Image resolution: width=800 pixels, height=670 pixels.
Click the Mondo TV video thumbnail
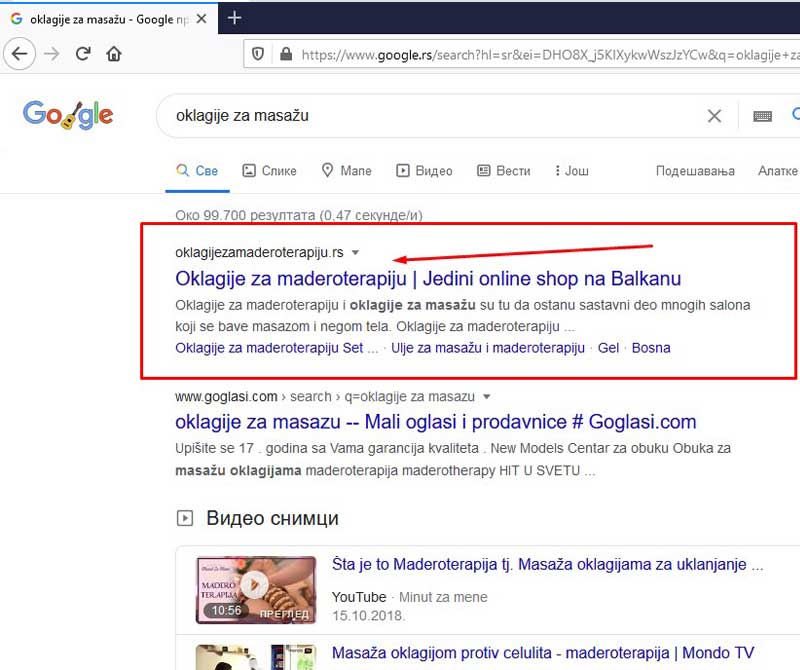(x=256, y=657)
